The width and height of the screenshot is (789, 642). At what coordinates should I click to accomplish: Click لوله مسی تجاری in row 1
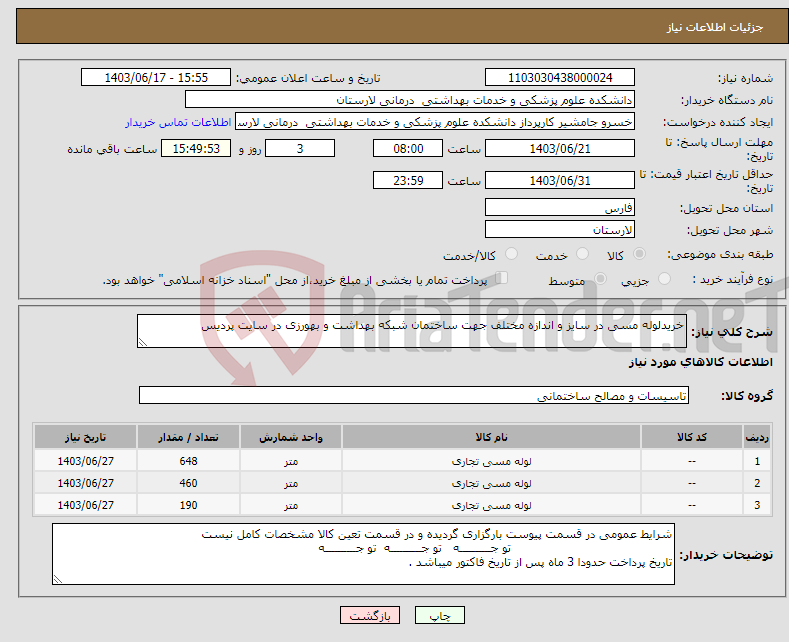pyautogui.click(x=491, y=461)
